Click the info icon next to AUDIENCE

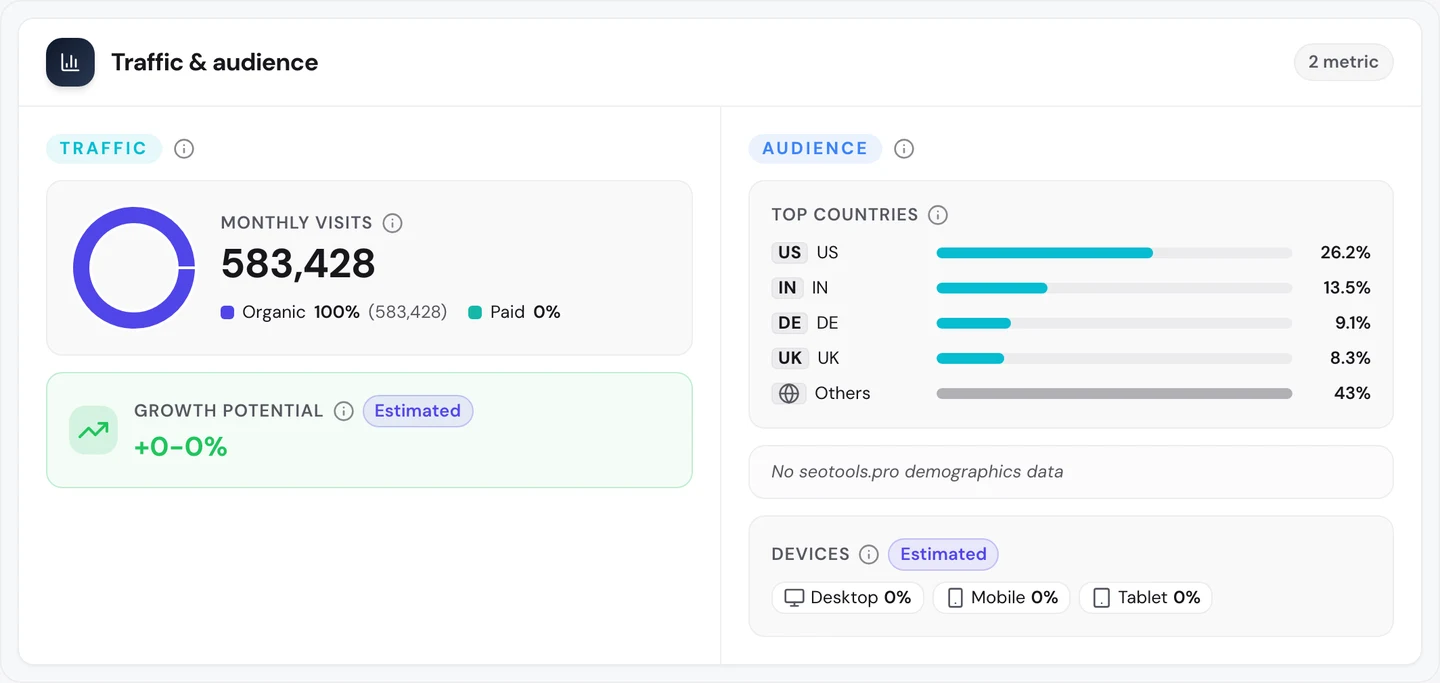[x=904, y=149]
